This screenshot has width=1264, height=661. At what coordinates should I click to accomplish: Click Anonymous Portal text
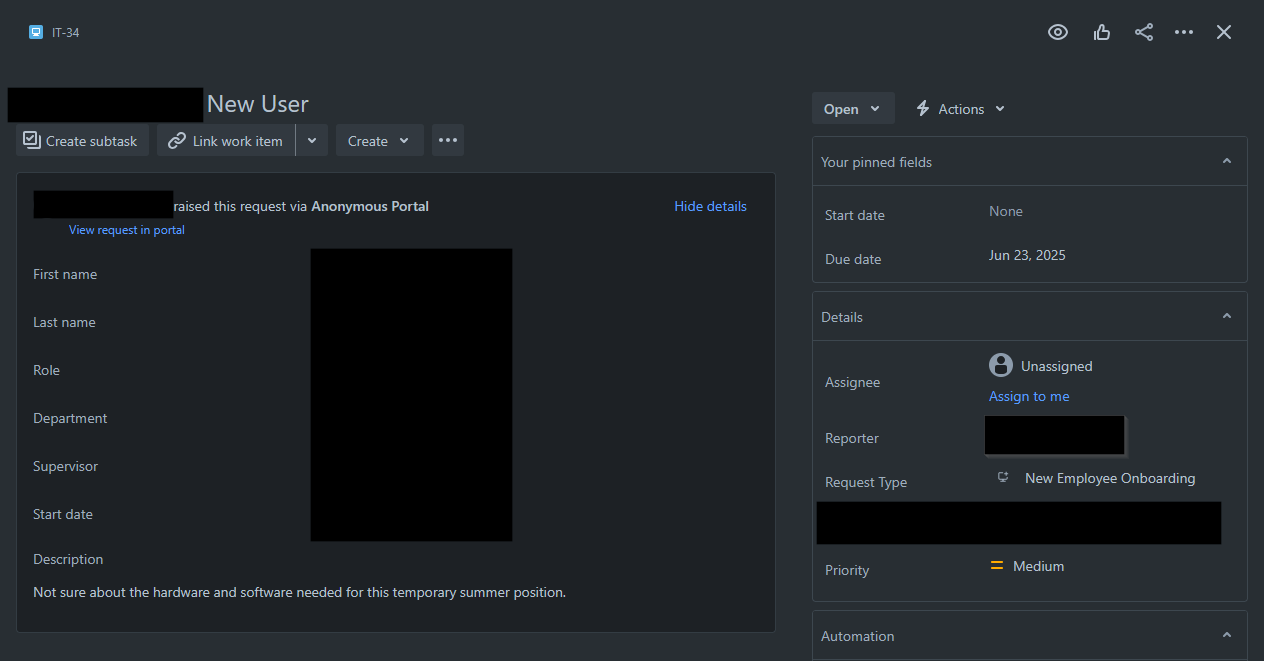370,206
